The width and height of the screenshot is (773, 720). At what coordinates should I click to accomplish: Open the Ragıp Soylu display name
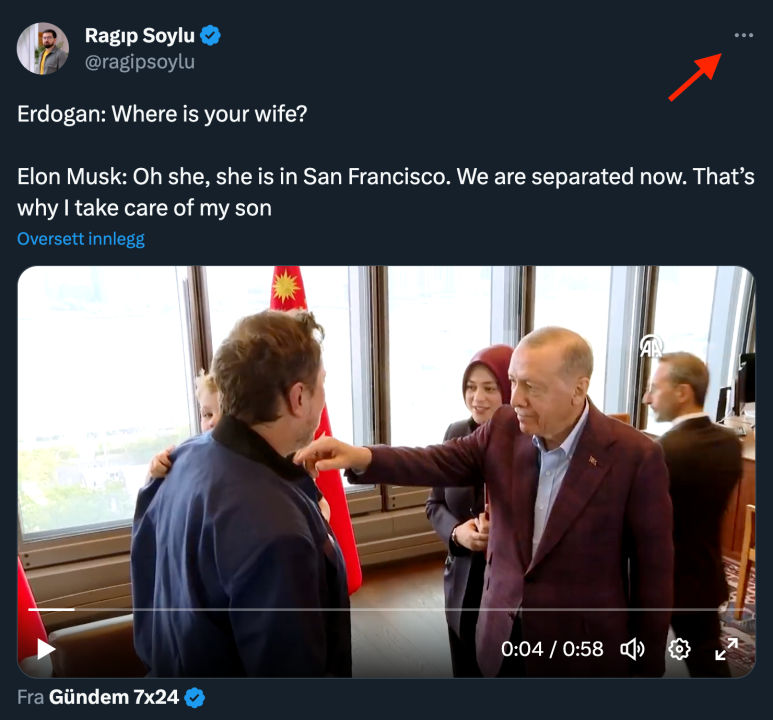140,37
